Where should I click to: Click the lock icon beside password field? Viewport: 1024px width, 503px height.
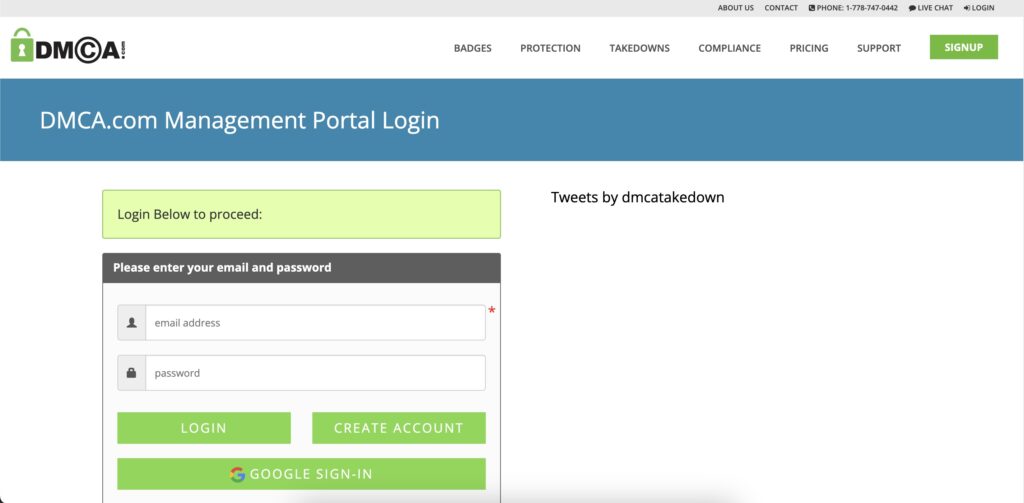coord(132,373)
